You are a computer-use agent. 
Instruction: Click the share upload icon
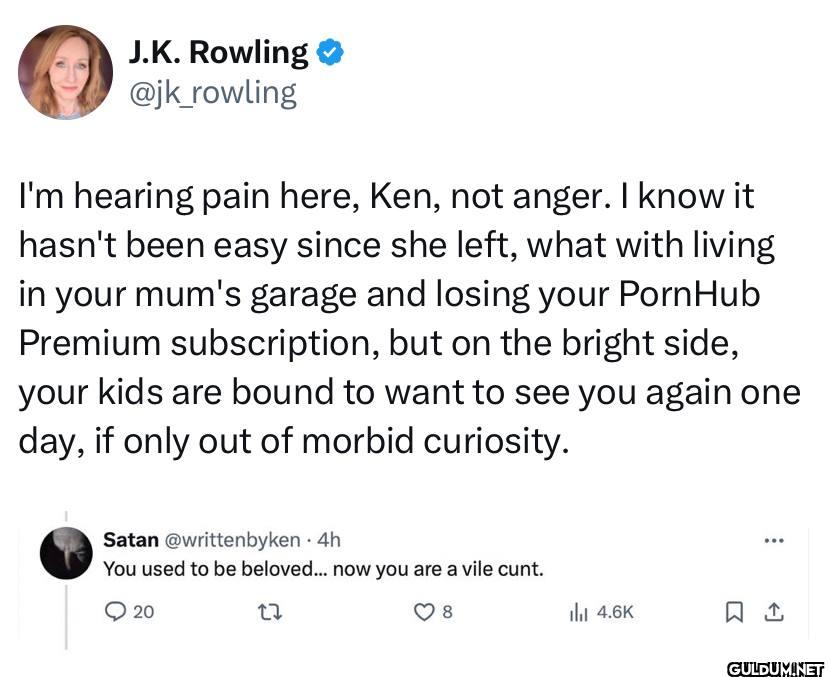[x=775, y=611]
